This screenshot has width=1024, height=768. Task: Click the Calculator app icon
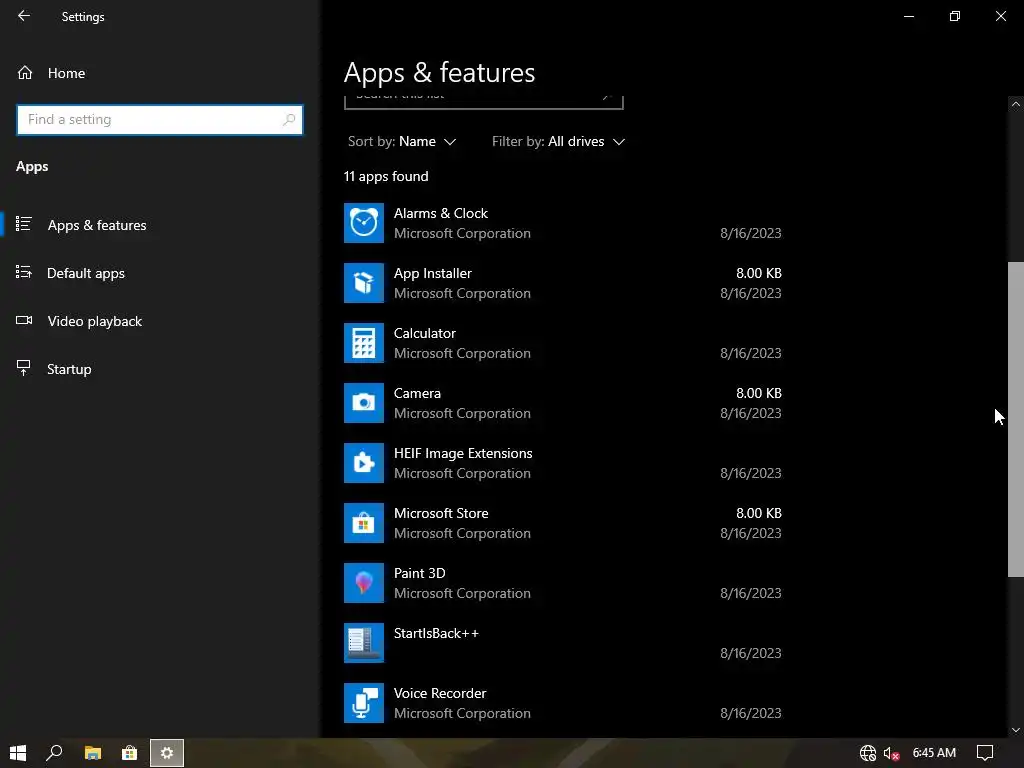(x=364, y=343)
